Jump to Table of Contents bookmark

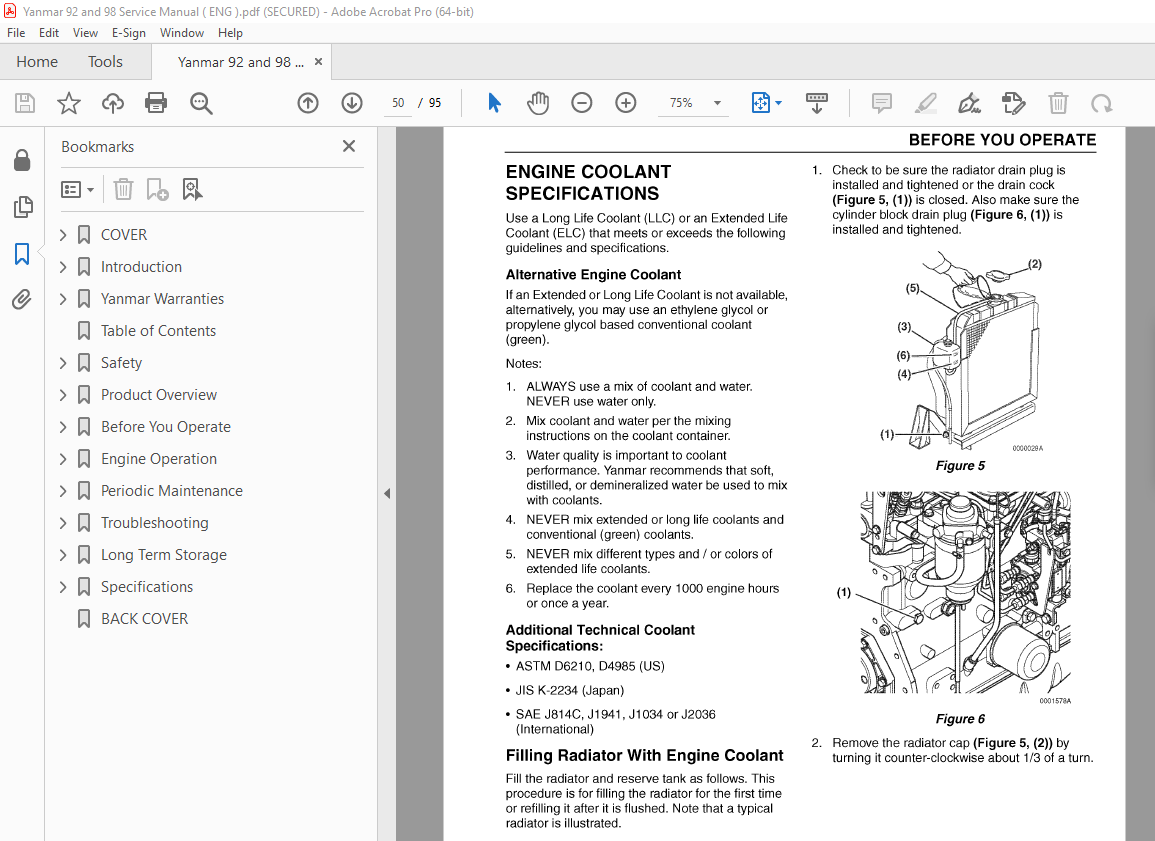coord(158,331)
